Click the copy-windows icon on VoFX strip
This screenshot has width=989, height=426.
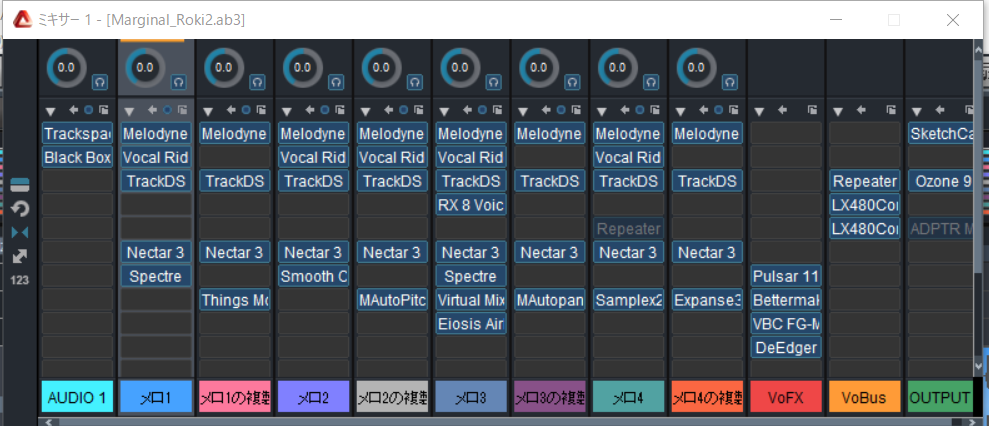coord(813,110)
